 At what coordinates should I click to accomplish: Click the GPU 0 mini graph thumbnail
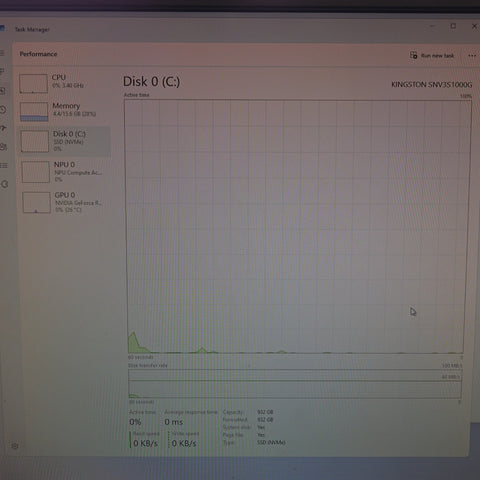coord(36,202)
